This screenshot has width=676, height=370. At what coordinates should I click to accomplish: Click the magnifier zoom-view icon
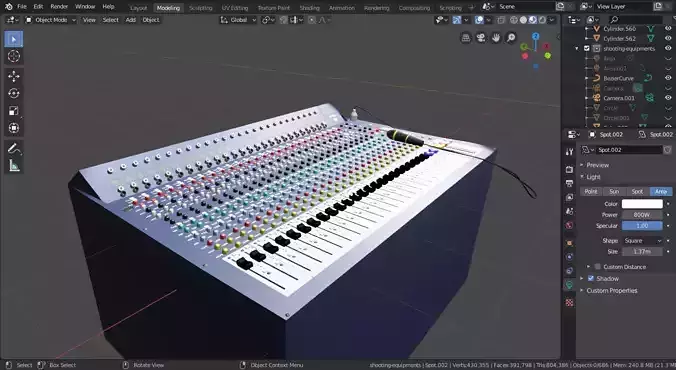(511, 38)
